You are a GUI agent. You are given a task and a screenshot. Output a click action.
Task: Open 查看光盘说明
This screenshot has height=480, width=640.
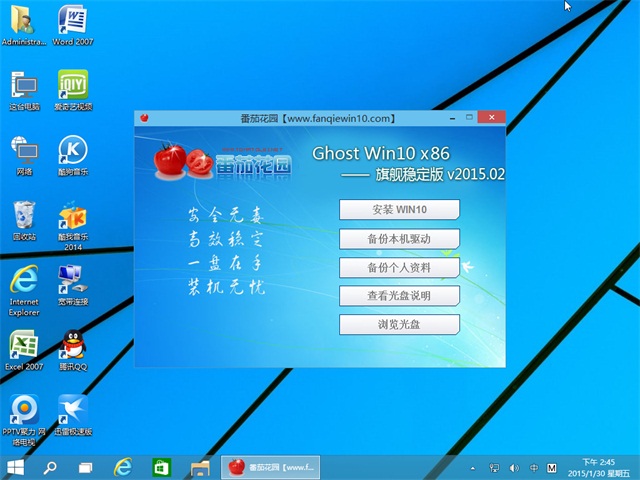(399, 296)
